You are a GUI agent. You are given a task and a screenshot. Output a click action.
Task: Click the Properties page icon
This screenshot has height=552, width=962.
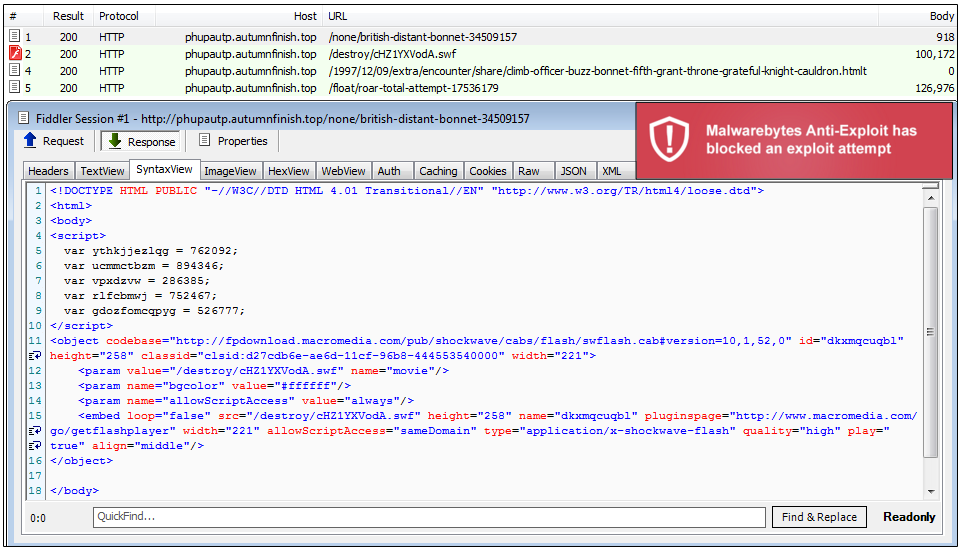click(x=205, y=141)
